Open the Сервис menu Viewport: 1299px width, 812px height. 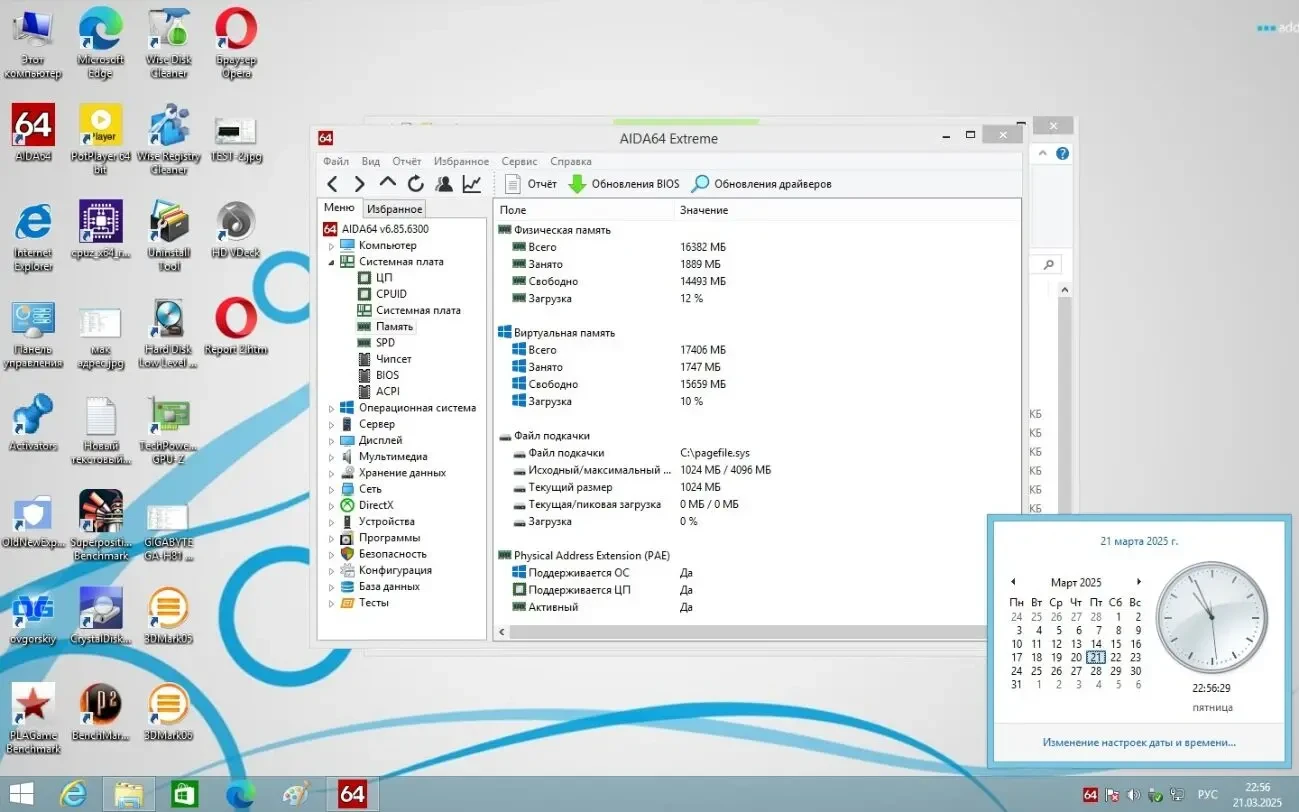coord(519,161)
